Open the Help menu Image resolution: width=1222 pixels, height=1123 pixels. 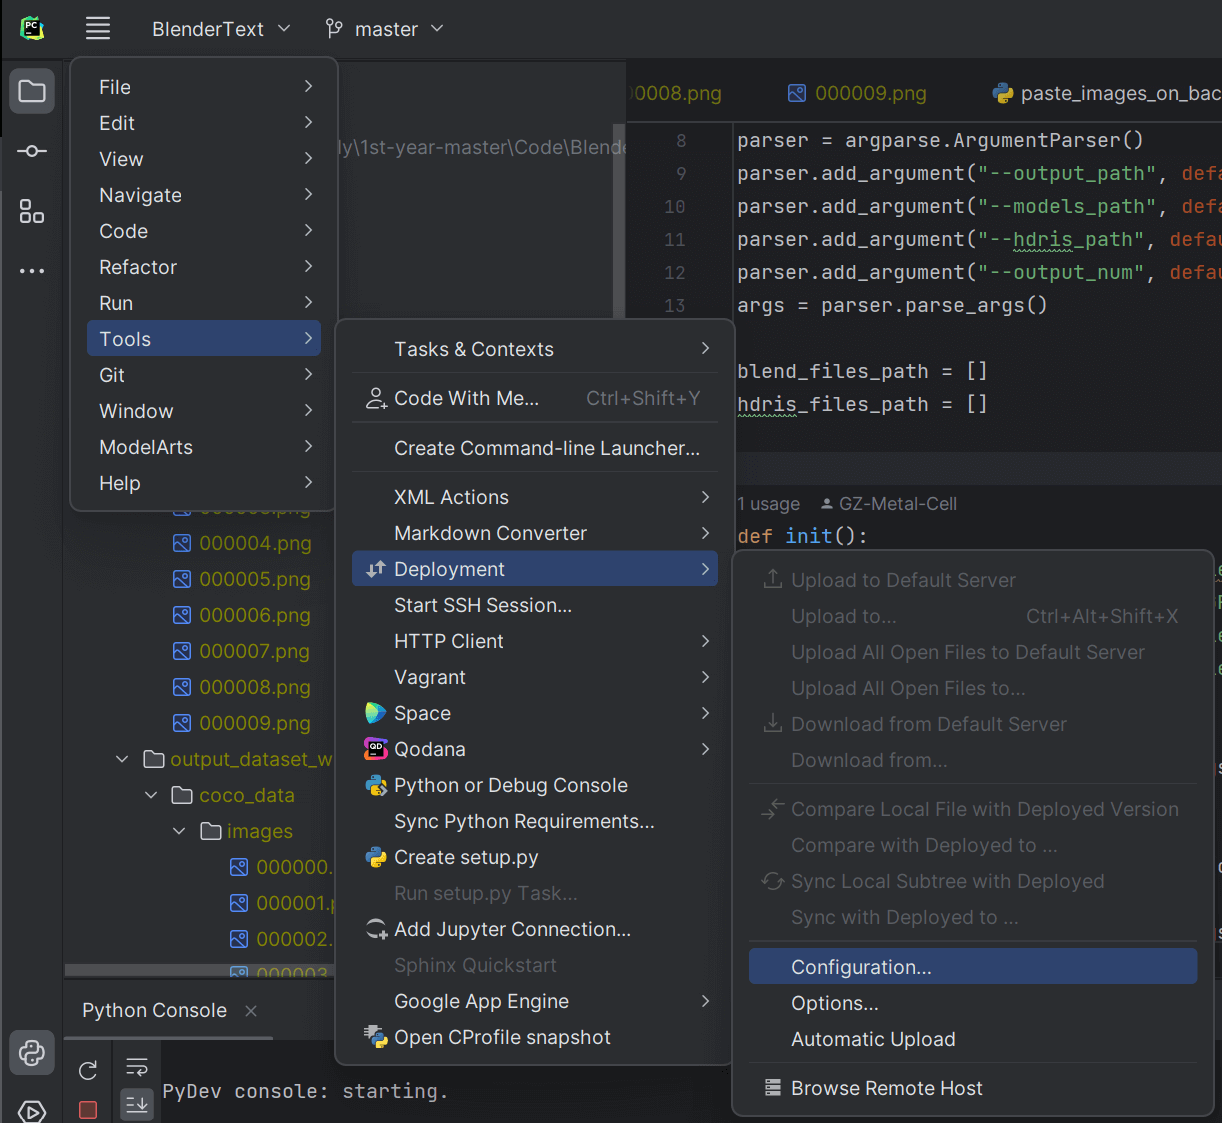tap(204, 483)
